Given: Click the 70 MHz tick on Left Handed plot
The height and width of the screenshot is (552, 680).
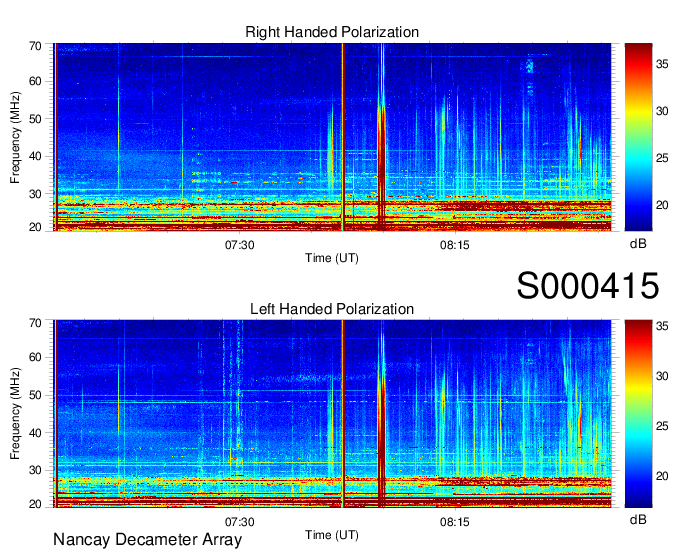Looking at the screenshot, I should pos(35,323).
